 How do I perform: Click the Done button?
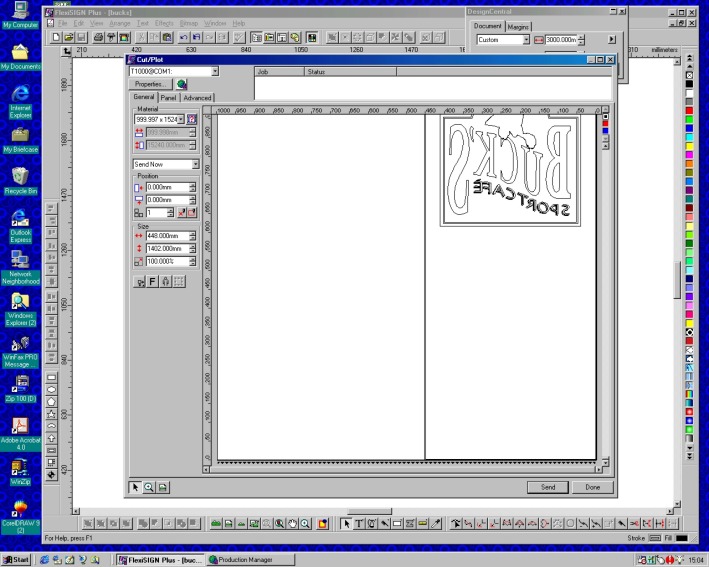pos(592,487)
